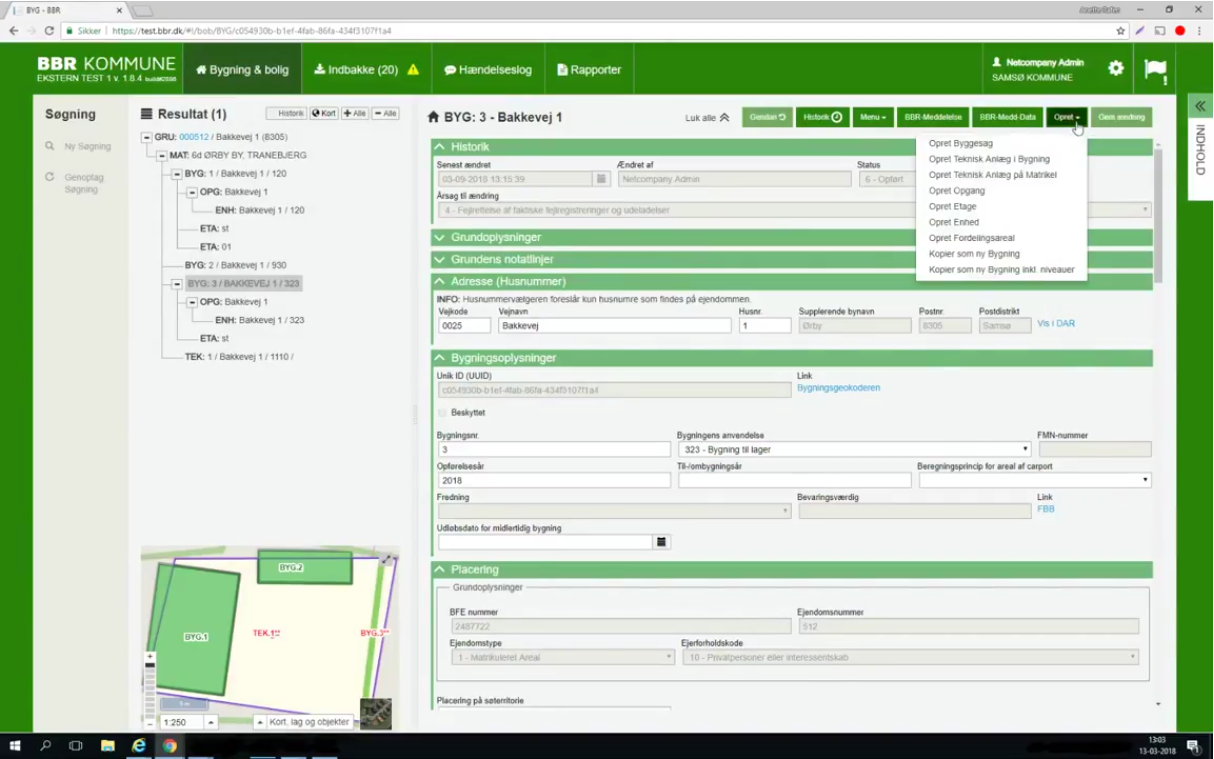The image size is (1214, 759).
Task: Click the browser back arrow
Action: (13, 31)
